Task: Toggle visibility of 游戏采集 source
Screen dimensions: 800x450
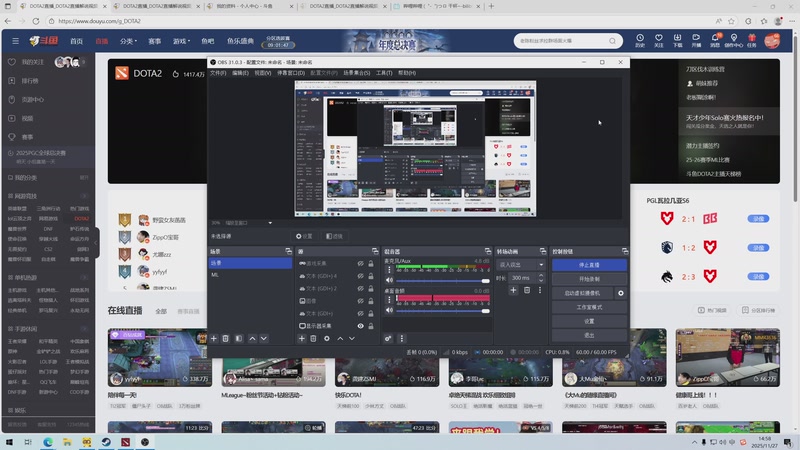Action: (x=360, y=264)
